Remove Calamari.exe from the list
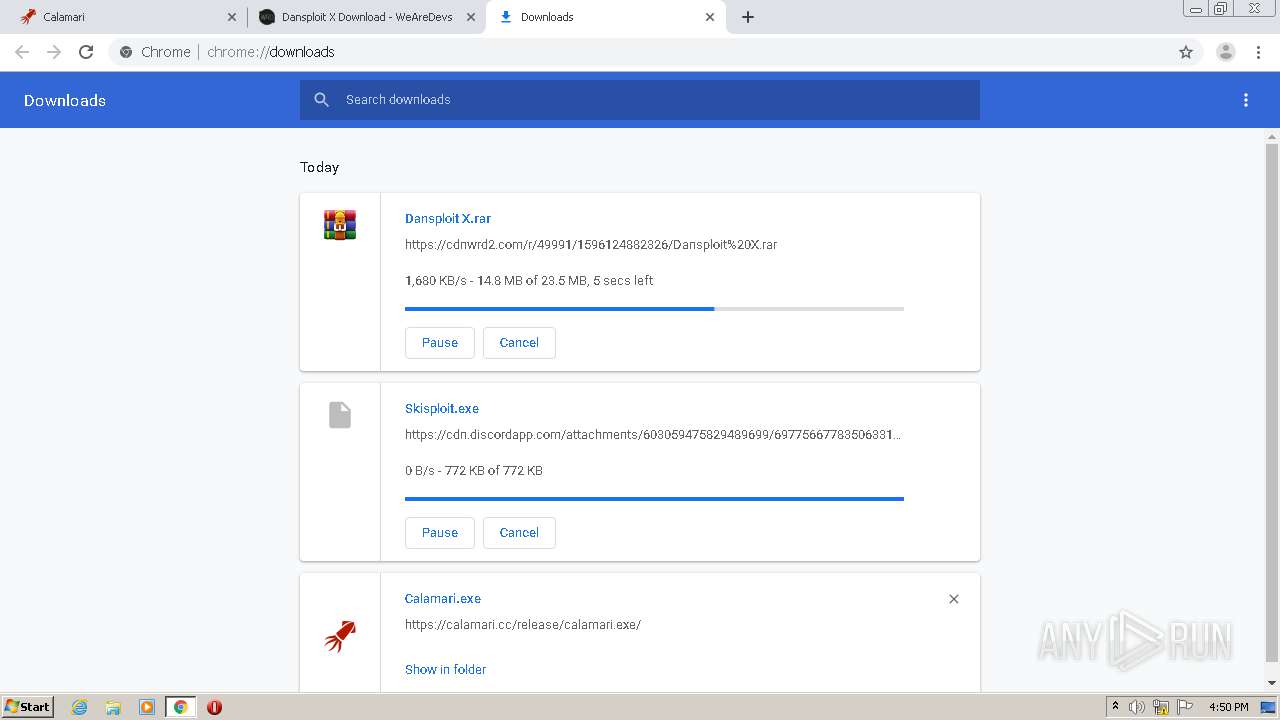Viewport: 1280px width, 720px height. (x=954, y=599)
